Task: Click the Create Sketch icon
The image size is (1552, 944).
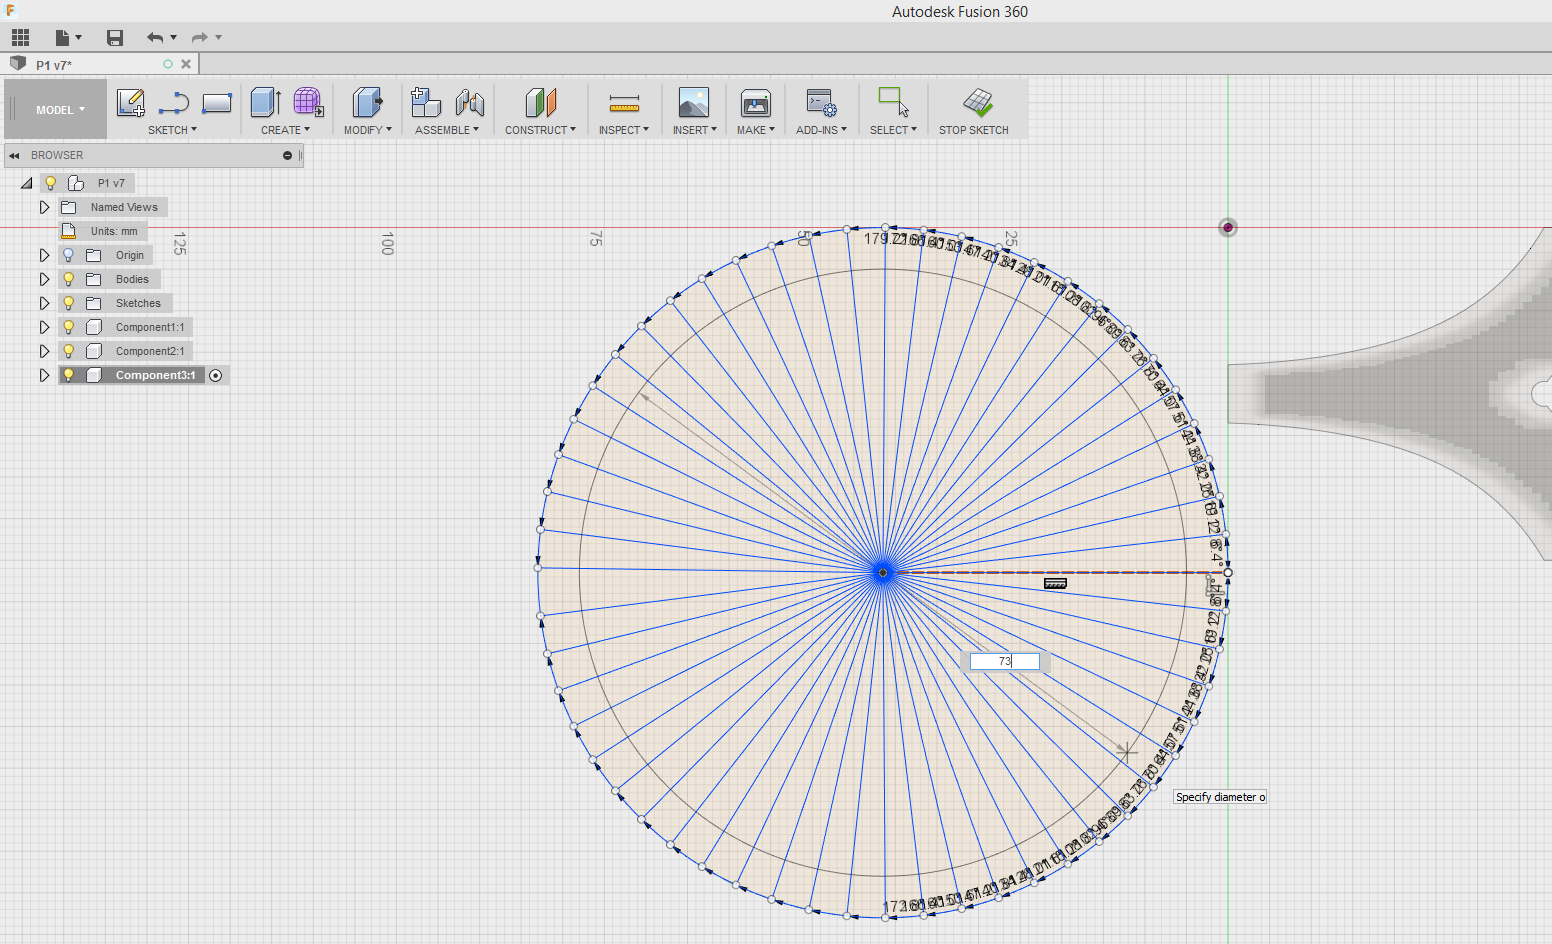Action: click(131, 103)
